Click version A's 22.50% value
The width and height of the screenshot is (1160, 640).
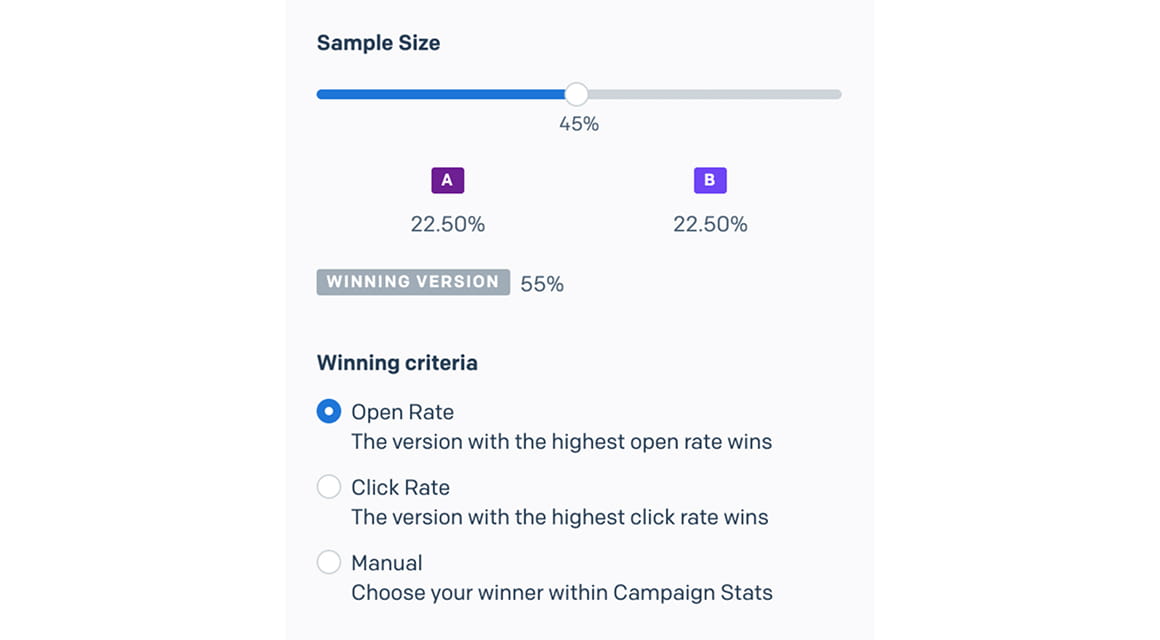point(447,224)
